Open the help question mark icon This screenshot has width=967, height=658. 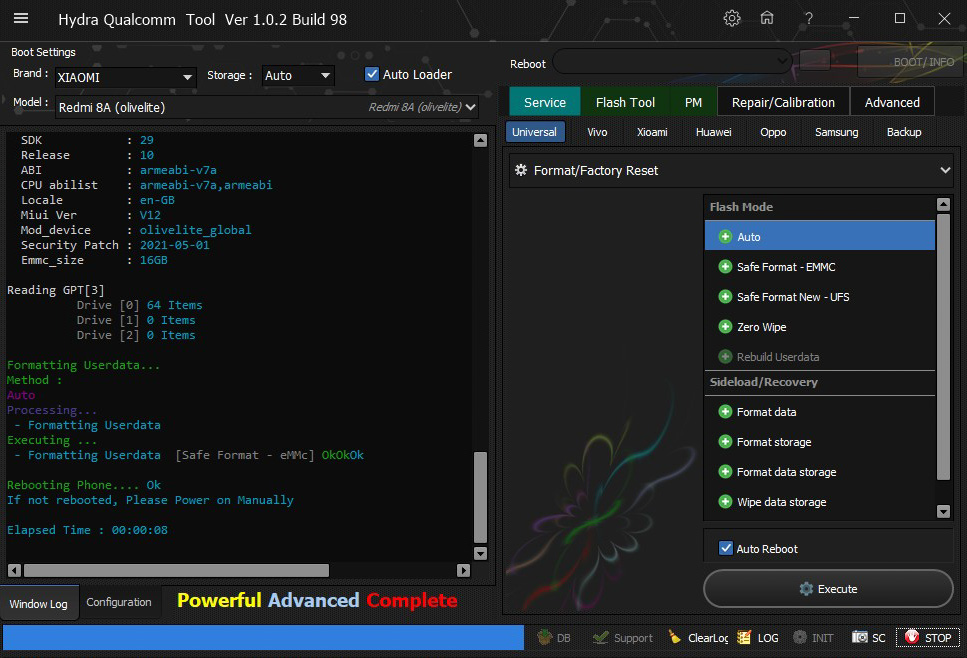coord(809,19)
